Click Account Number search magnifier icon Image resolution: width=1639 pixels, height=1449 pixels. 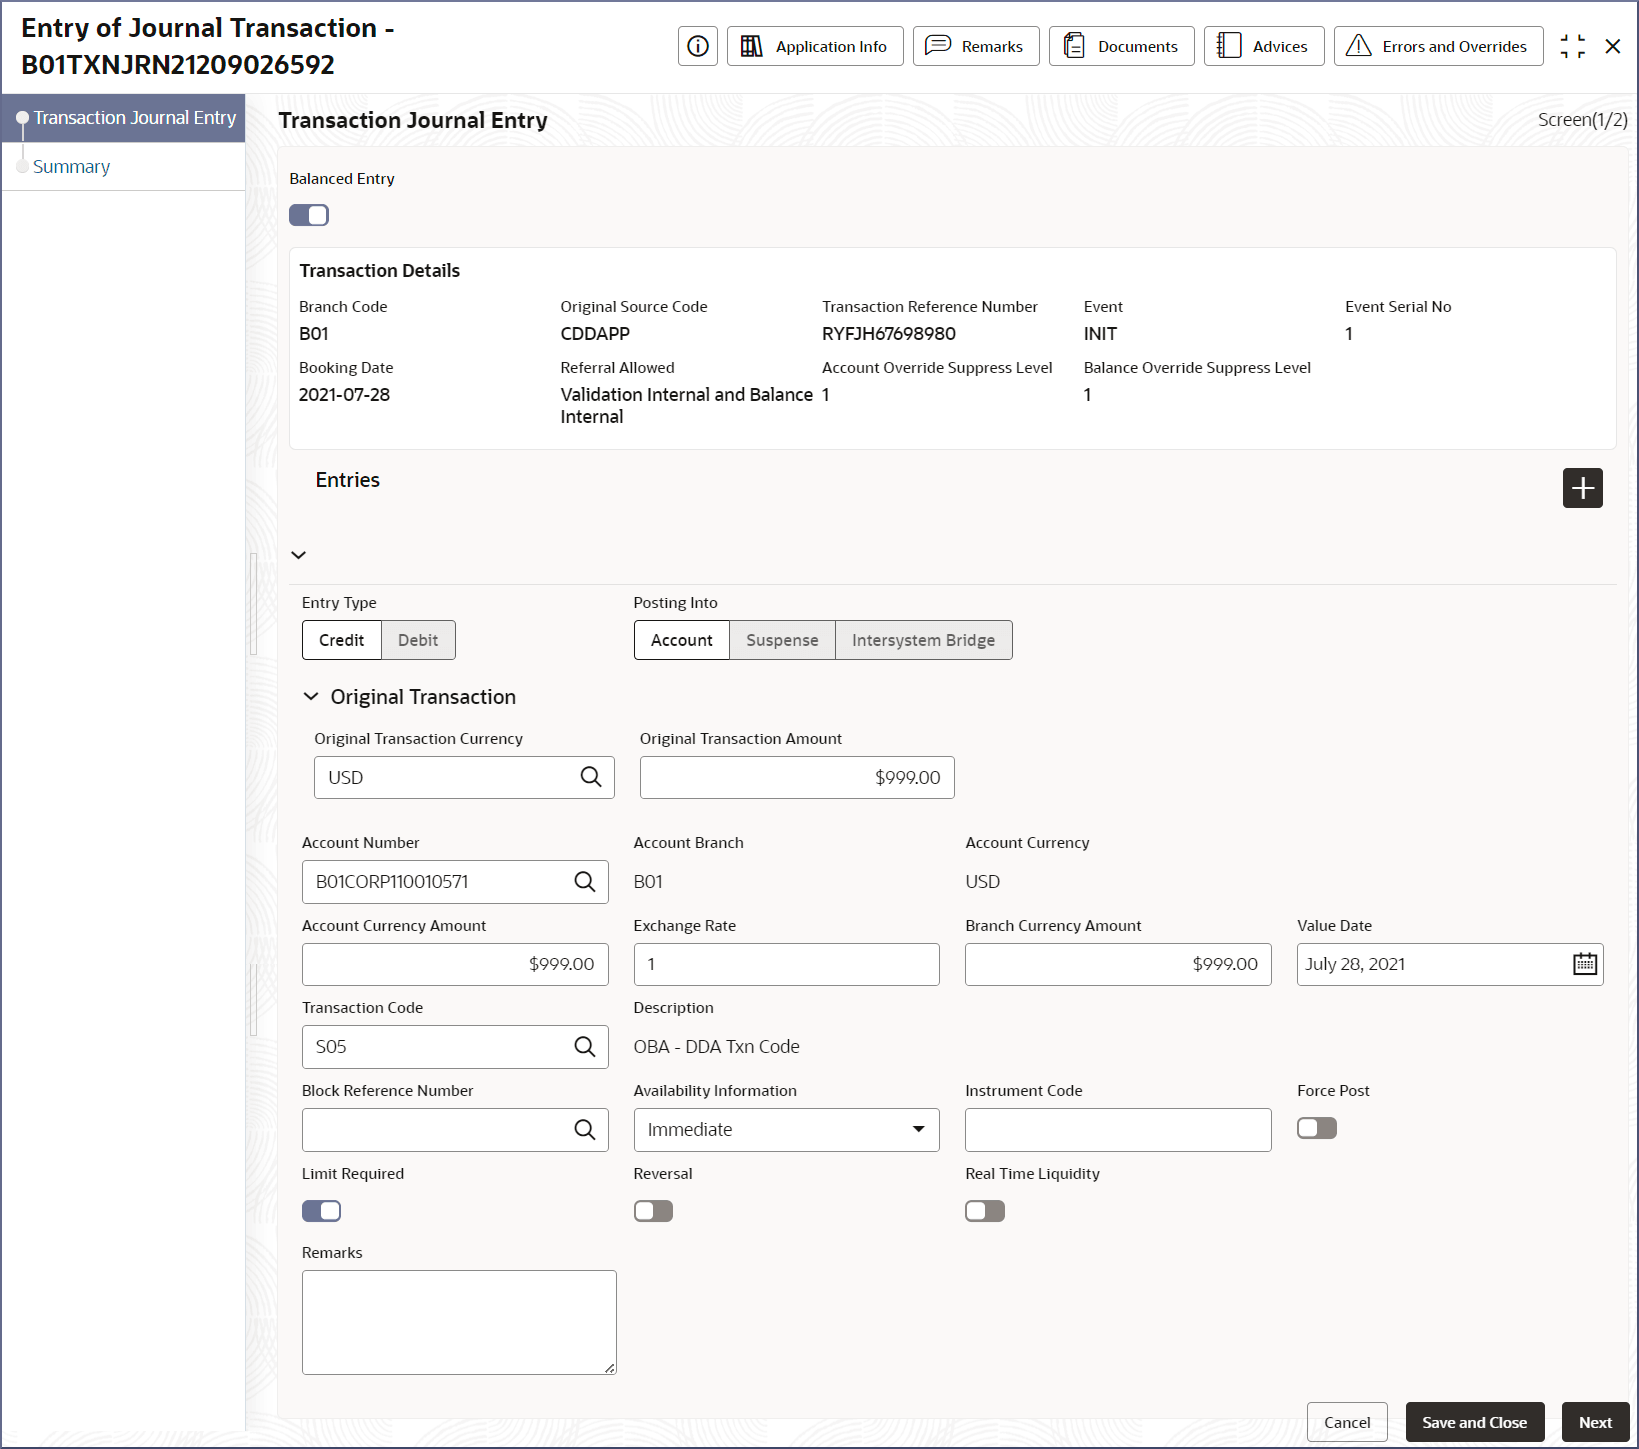click(585, 881)
